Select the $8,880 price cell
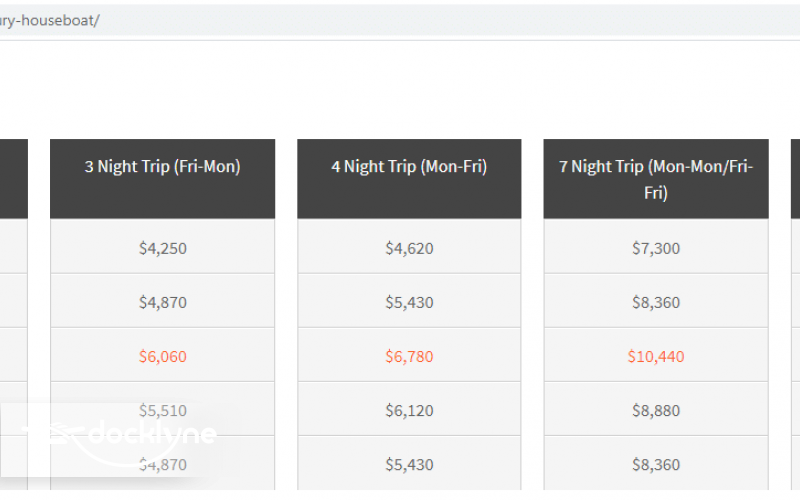This screenshot has width=800, height=500. click(656, 410)
